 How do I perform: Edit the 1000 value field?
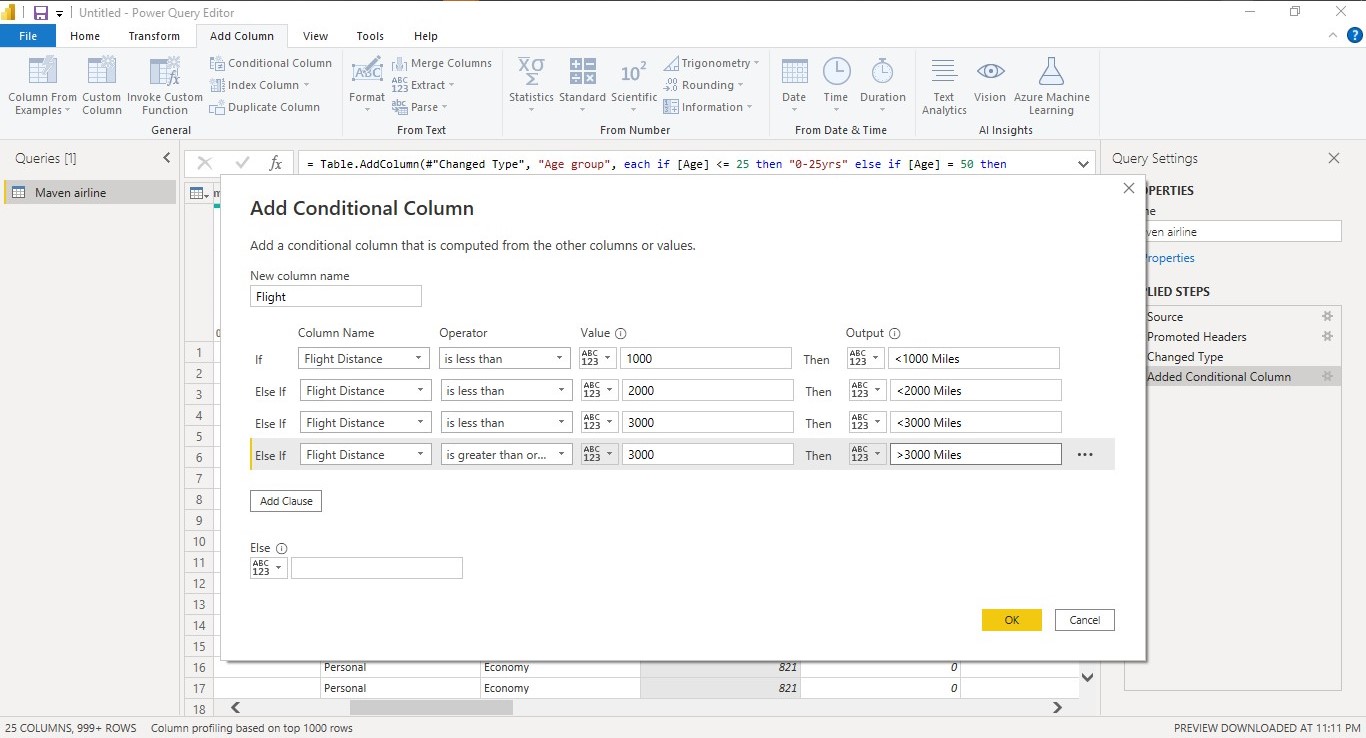(x=706, y=359)
